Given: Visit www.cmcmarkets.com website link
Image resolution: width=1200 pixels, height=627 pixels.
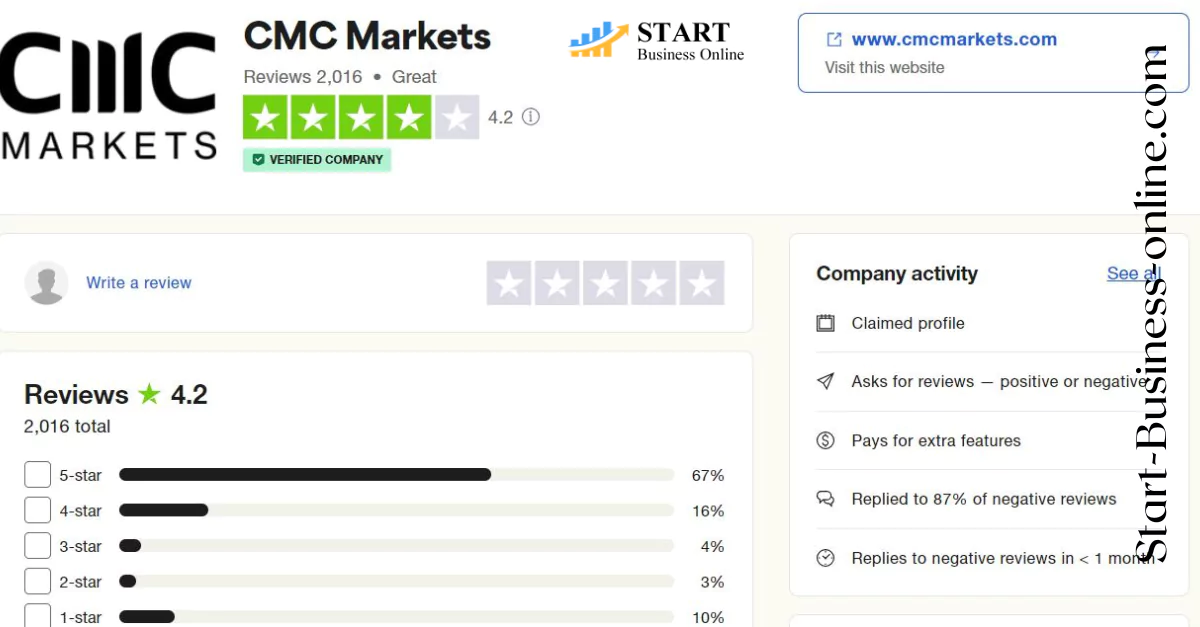Looking at the screenshot, I should (x=953, y=40).
